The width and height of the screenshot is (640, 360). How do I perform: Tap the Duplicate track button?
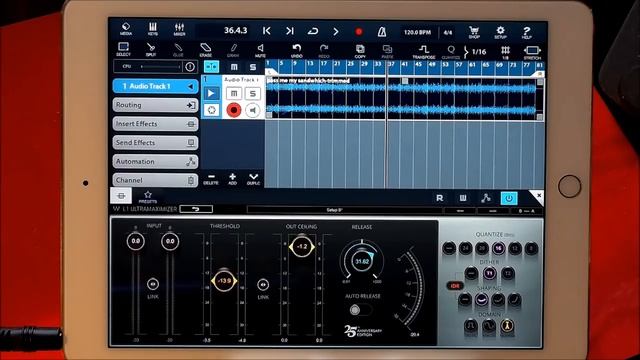(253, 179)
